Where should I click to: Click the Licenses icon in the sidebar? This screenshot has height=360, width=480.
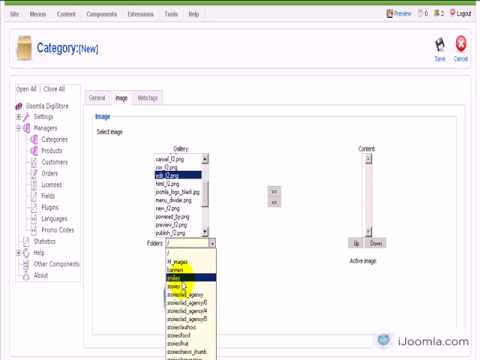34,185
